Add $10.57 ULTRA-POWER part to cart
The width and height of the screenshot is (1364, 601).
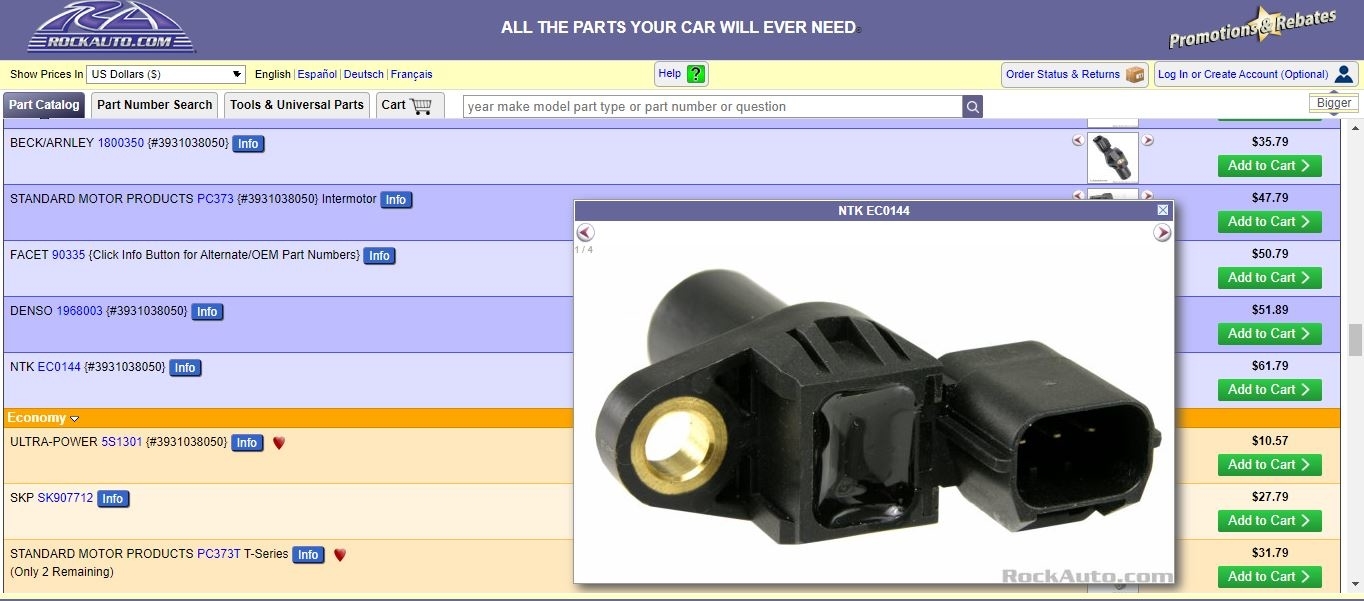pyautogui.click(x=1270, y=465)
